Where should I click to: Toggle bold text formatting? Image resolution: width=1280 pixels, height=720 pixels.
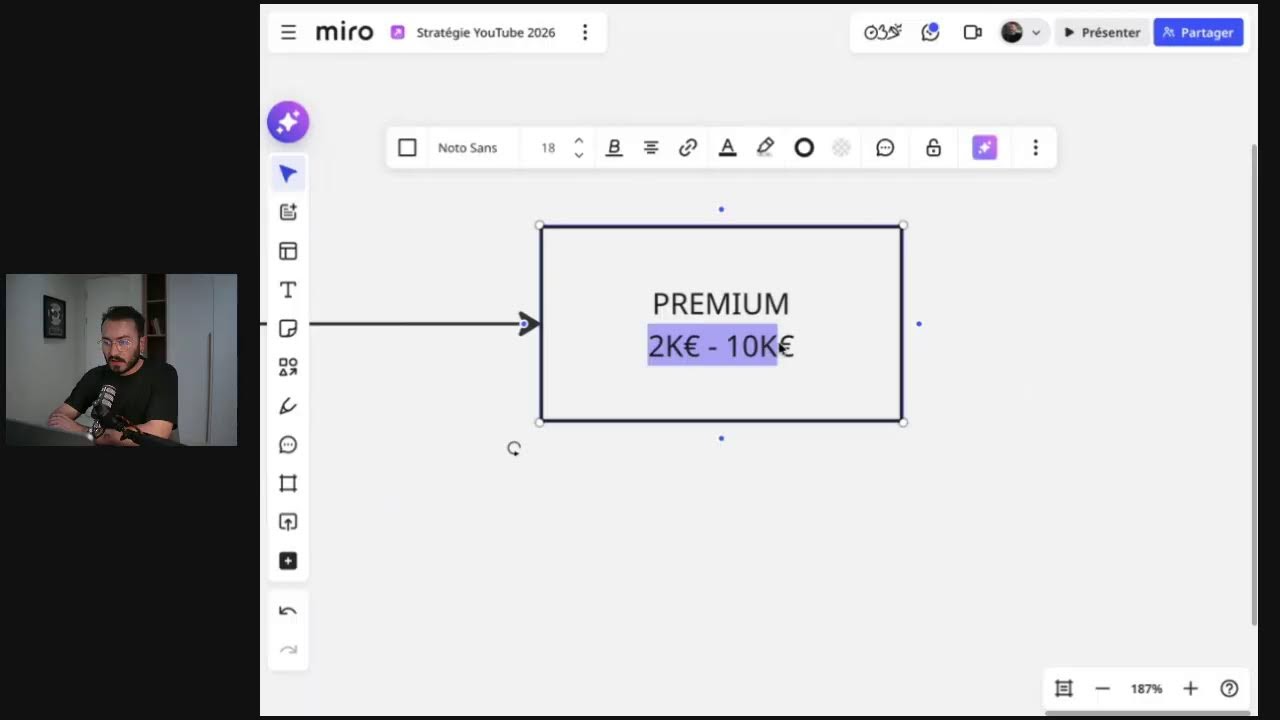pyautogui.click(x=614, y=147)
